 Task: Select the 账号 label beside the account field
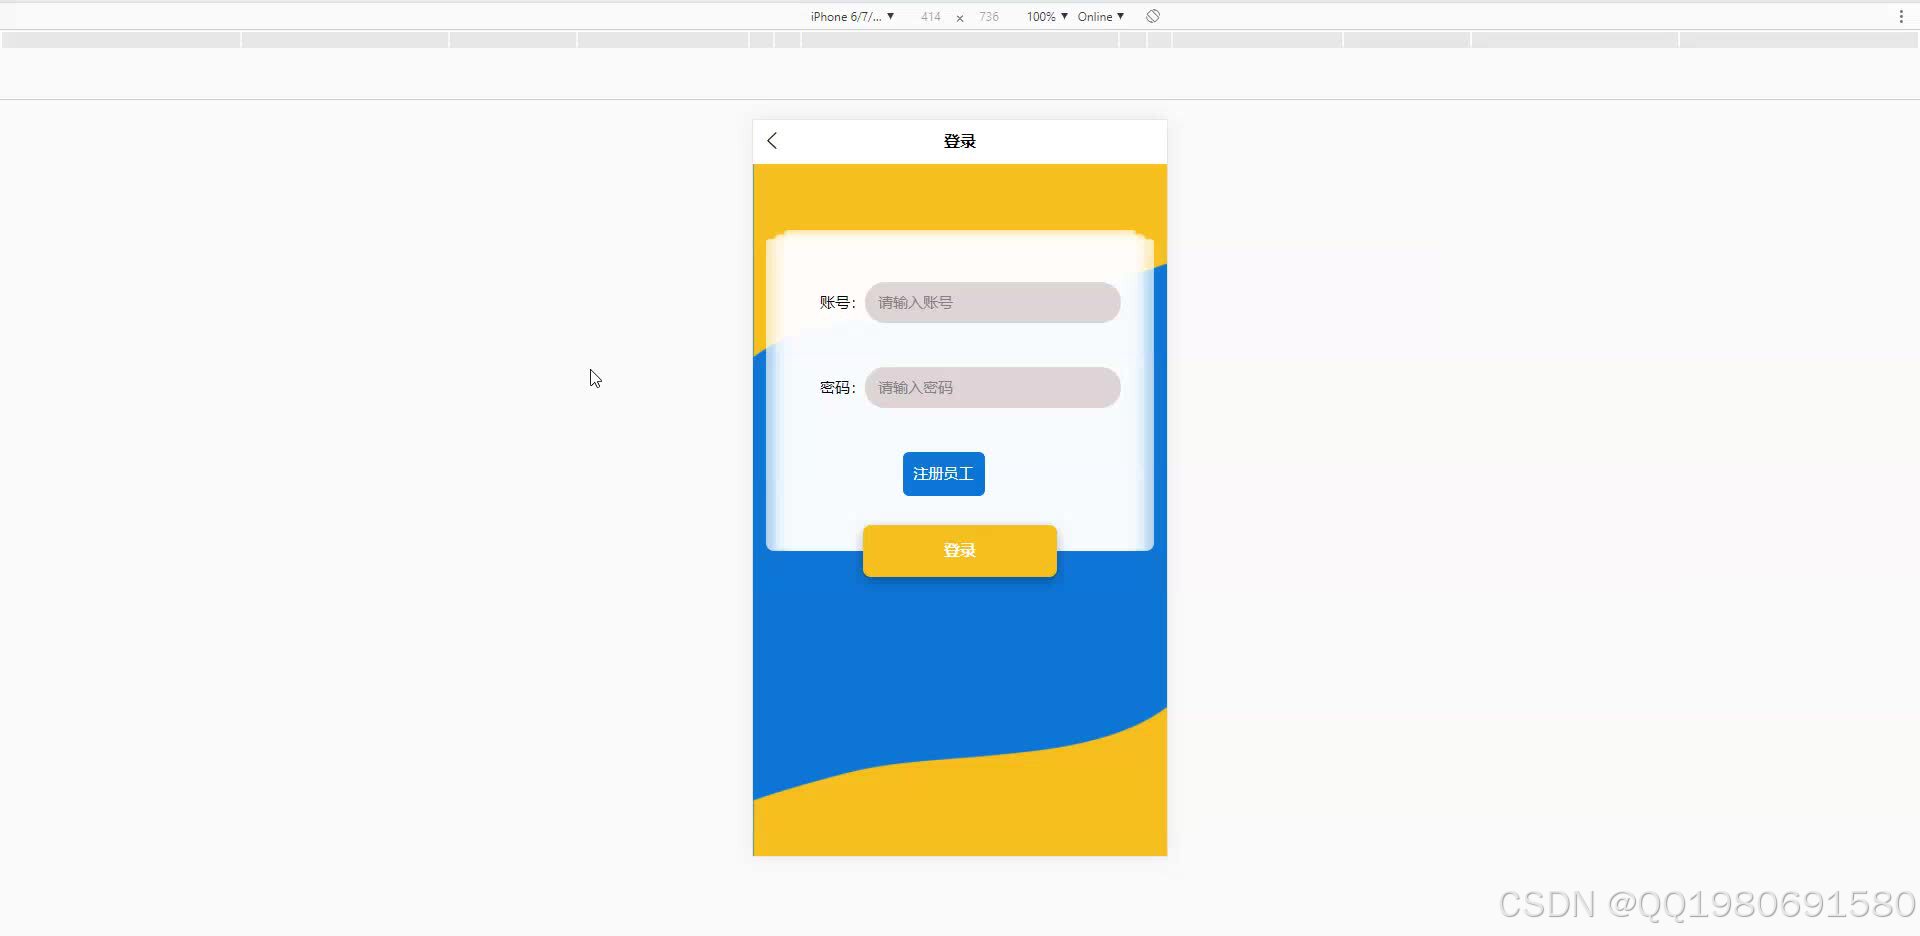(836, 302)
